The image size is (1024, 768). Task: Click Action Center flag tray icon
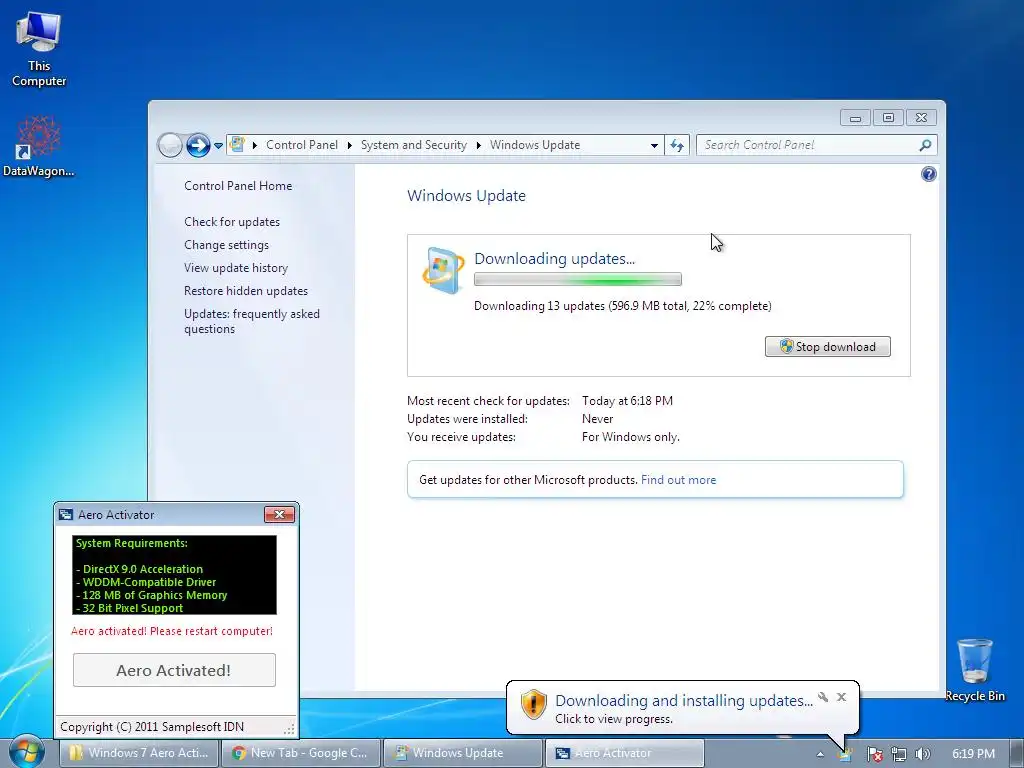click(874, 754)
